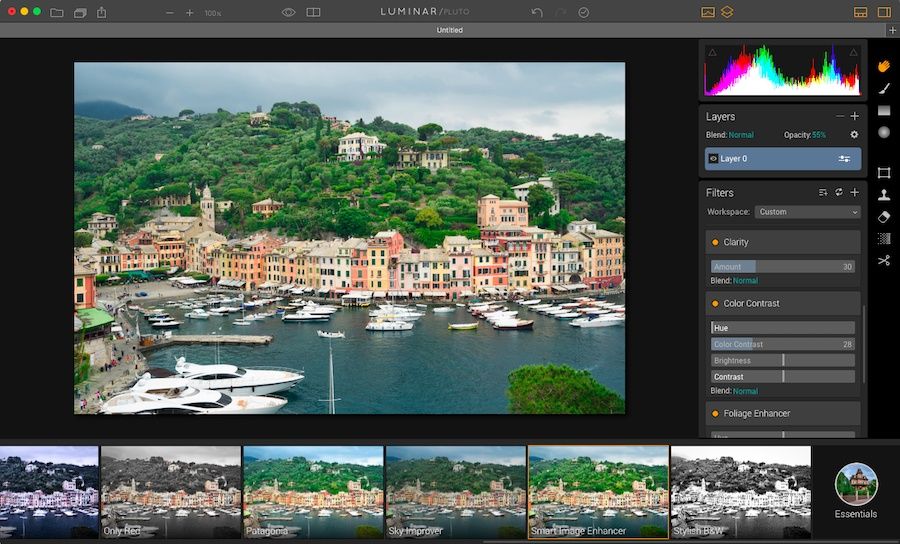The image size is (900, 544).
Task: Toggle Layer 0 visibility eye
Action: coord(713,158)
